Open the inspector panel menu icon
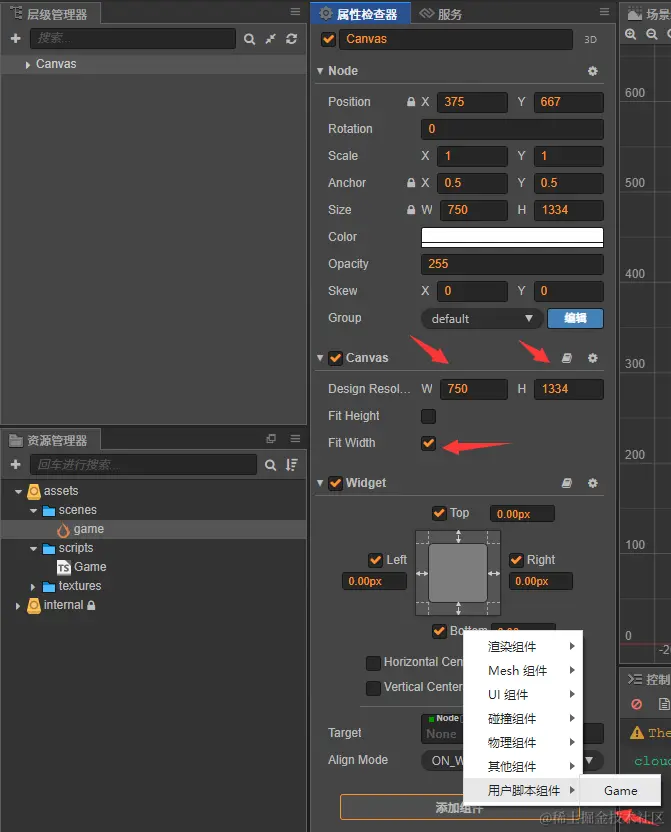The image size is (671, 832). (604, 12)
